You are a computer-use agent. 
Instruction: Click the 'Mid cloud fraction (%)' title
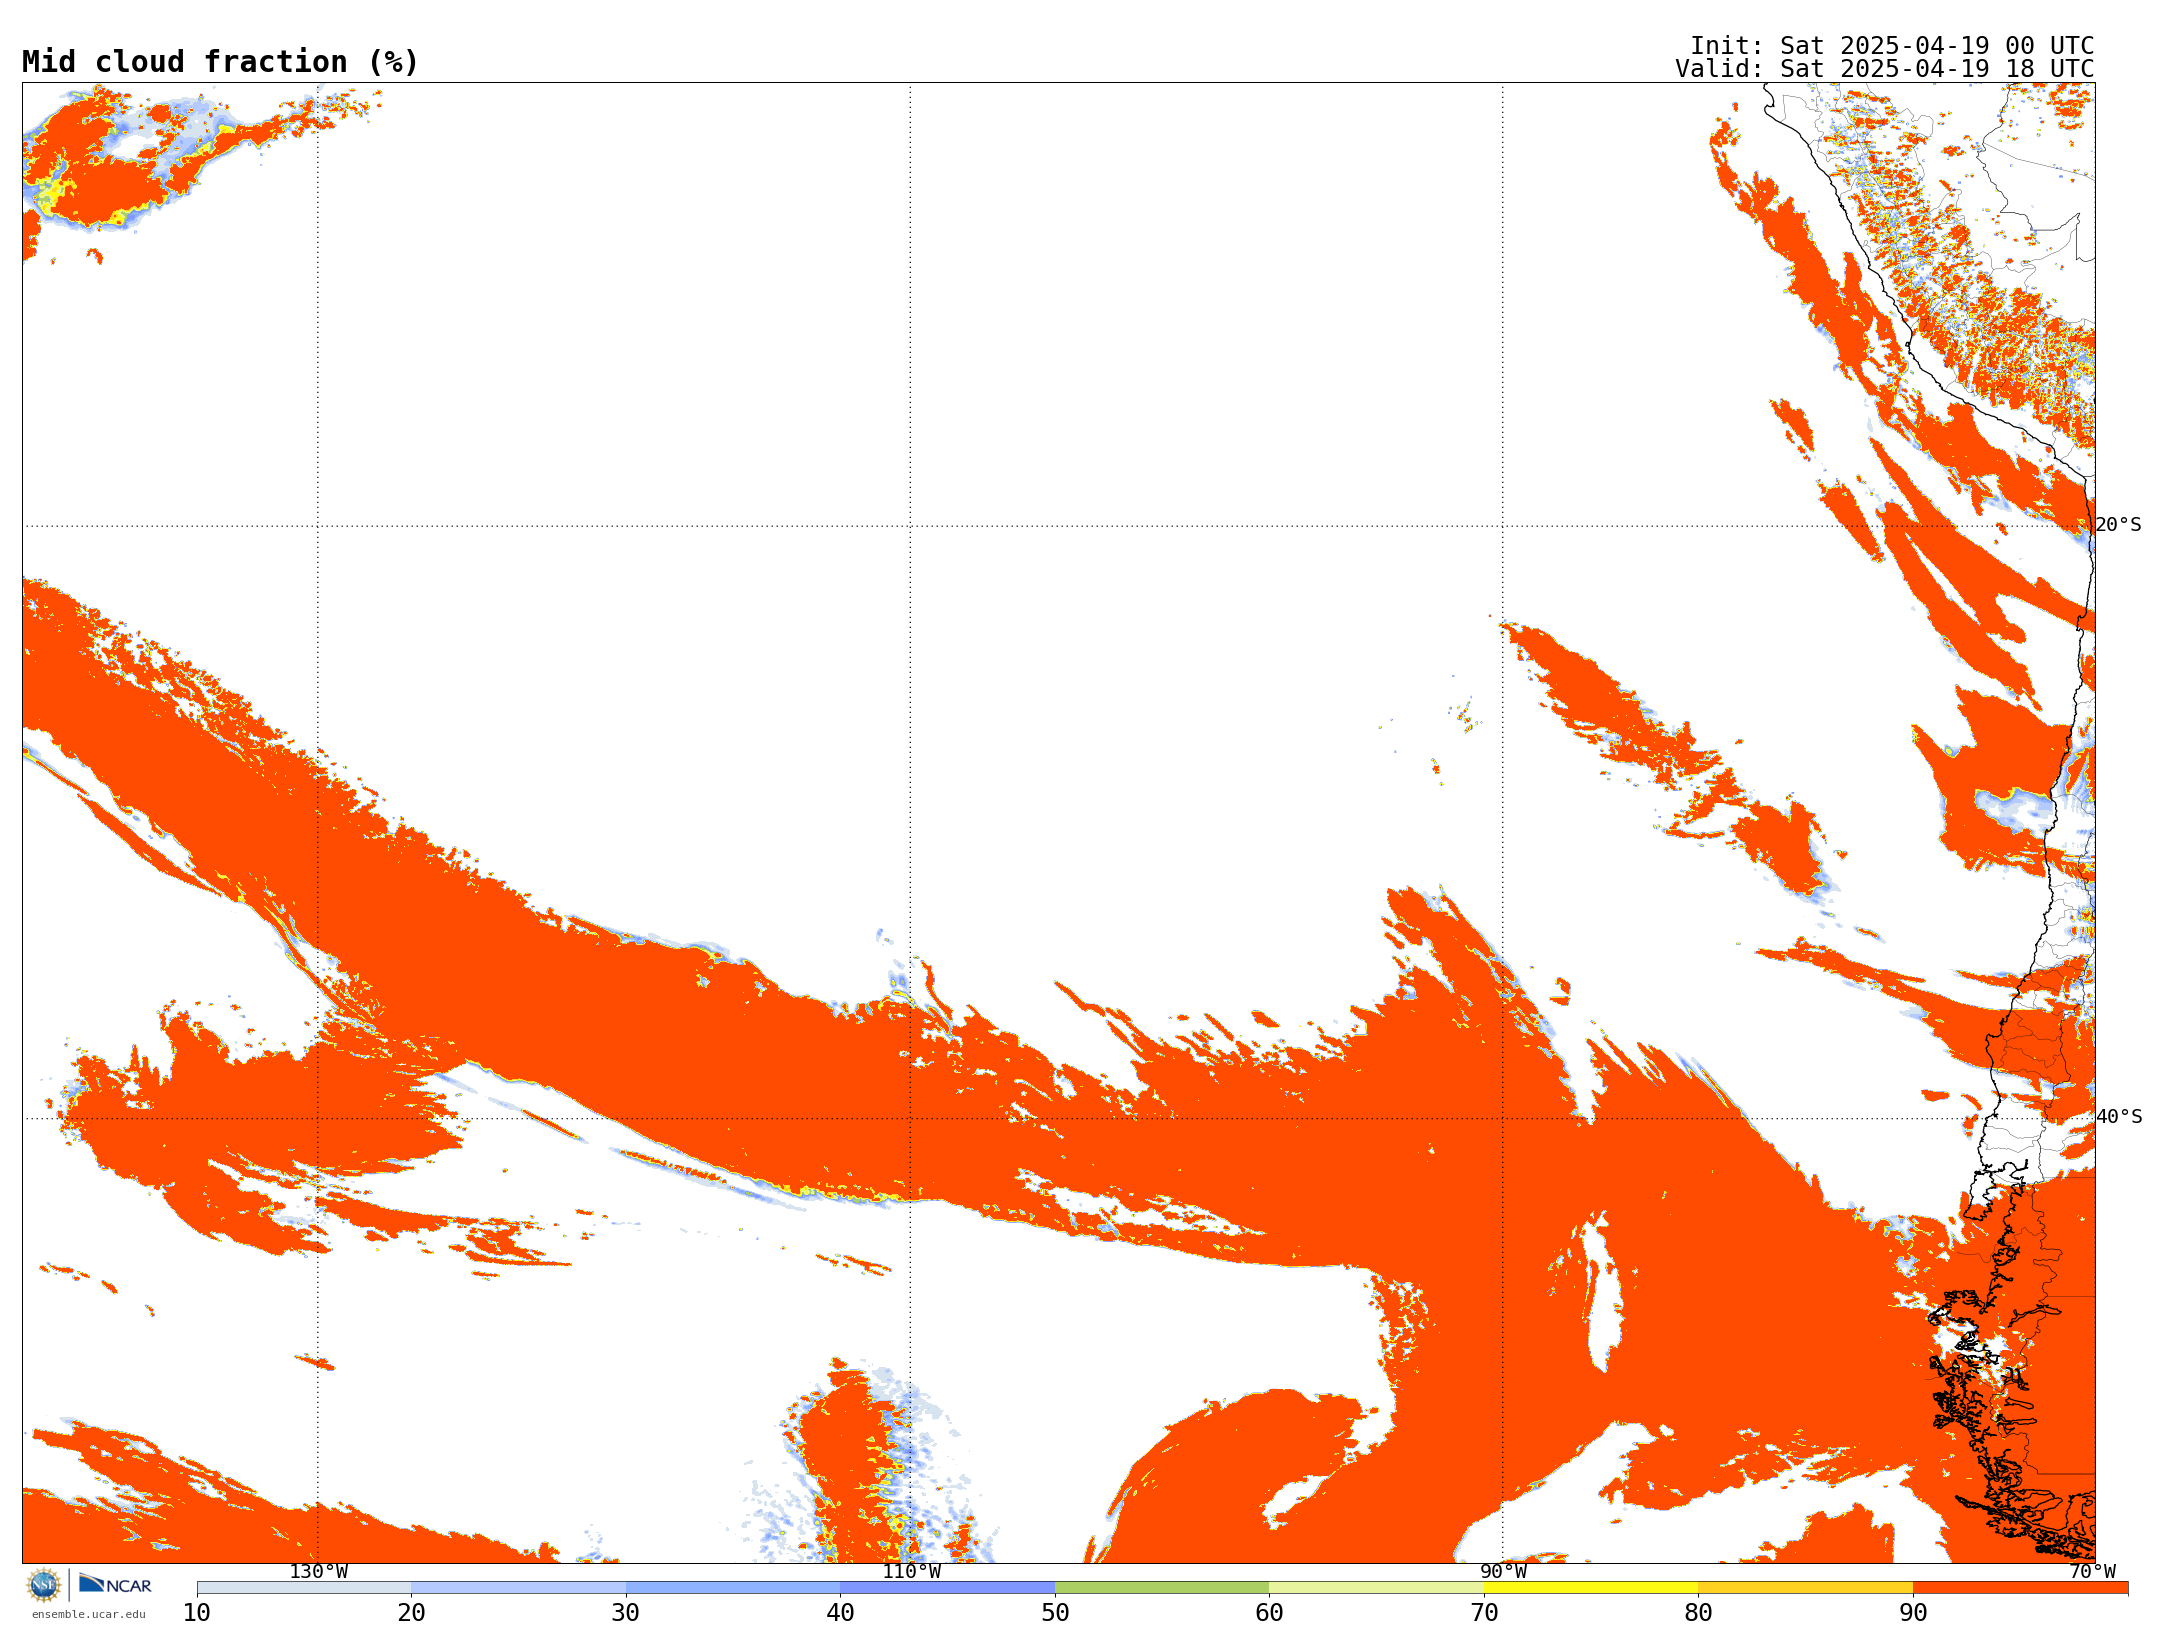coord(220,62)
